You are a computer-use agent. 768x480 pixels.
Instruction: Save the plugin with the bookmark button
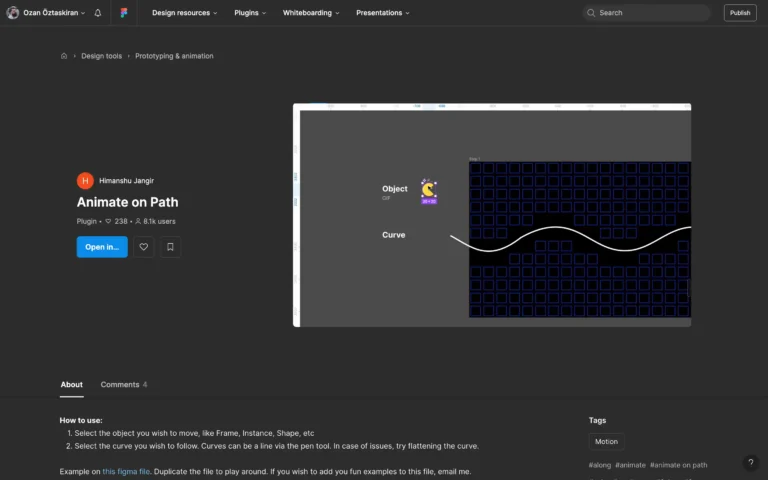[170, 247]
